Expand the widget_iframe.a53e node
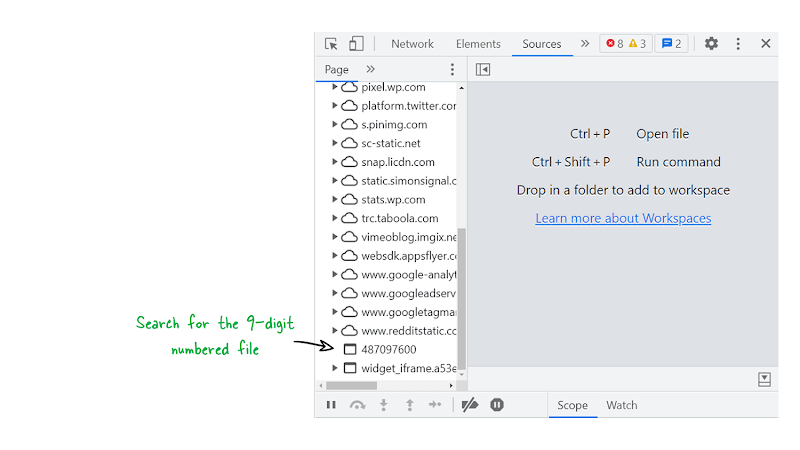 pos(335,368)
